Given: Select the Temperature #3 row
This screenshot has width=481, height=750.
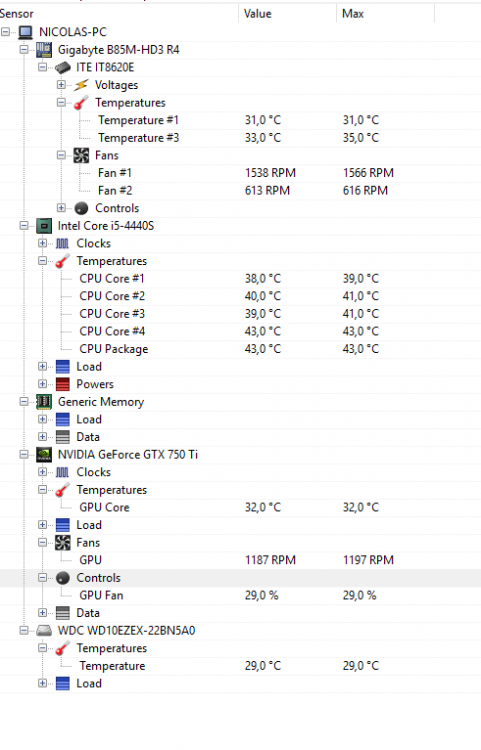Looking at the screenshot, I should coord(240,138).
